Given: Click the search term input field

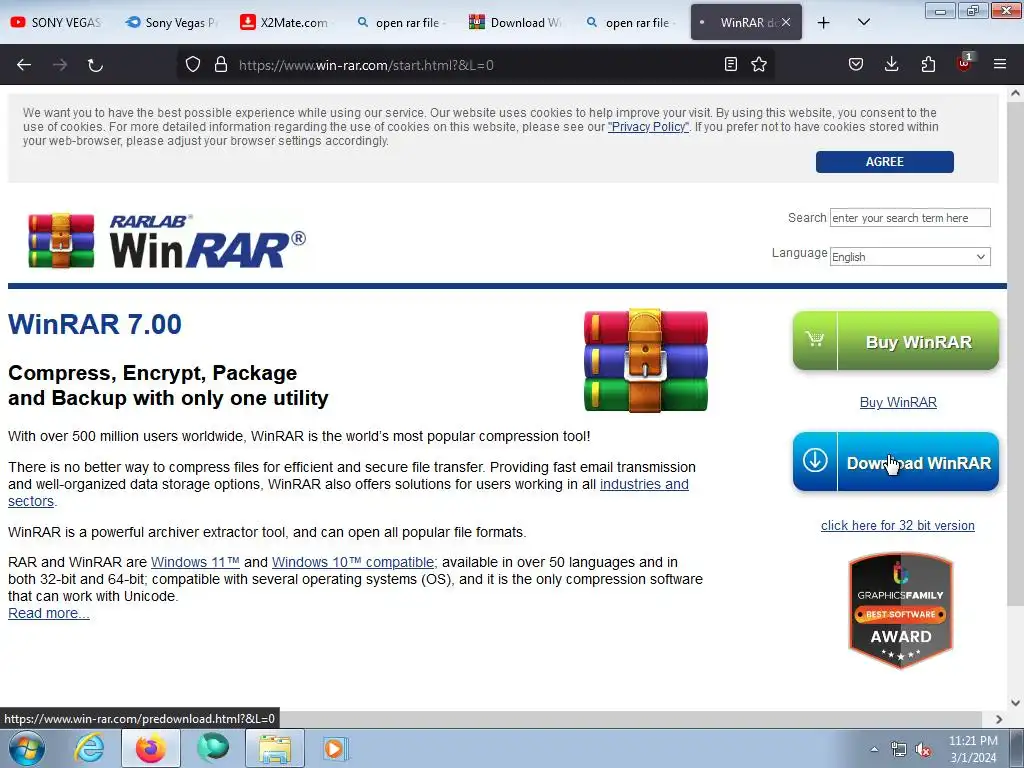Looking at the screenshot, I should (x=910, y=217).
